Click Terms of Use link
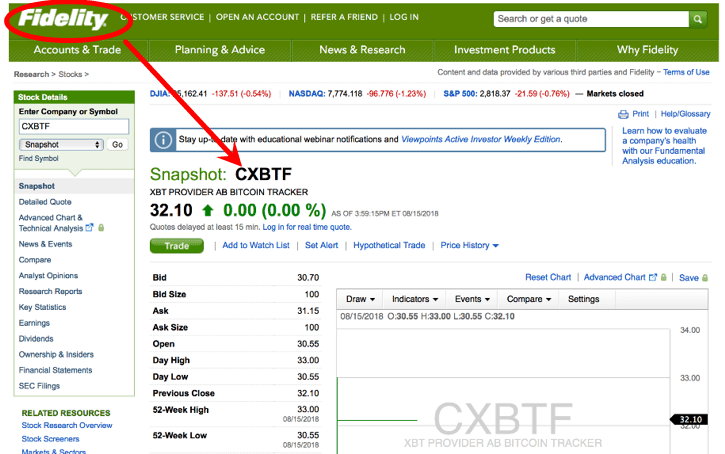Screen dimensions: 725x454 pyautogui.click(x=686, y=72)
